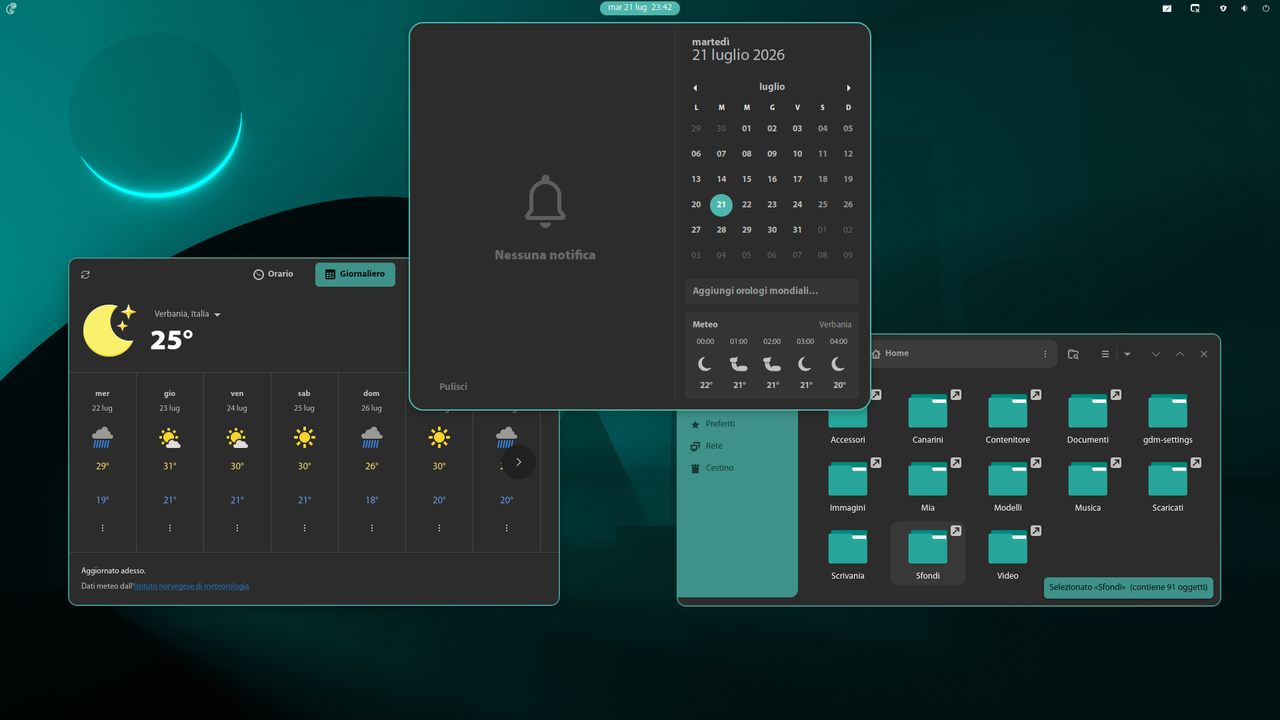Open Preferiti in the file manager sidebar
Viewport: 1280px width, 720px height.
(720, 424)
